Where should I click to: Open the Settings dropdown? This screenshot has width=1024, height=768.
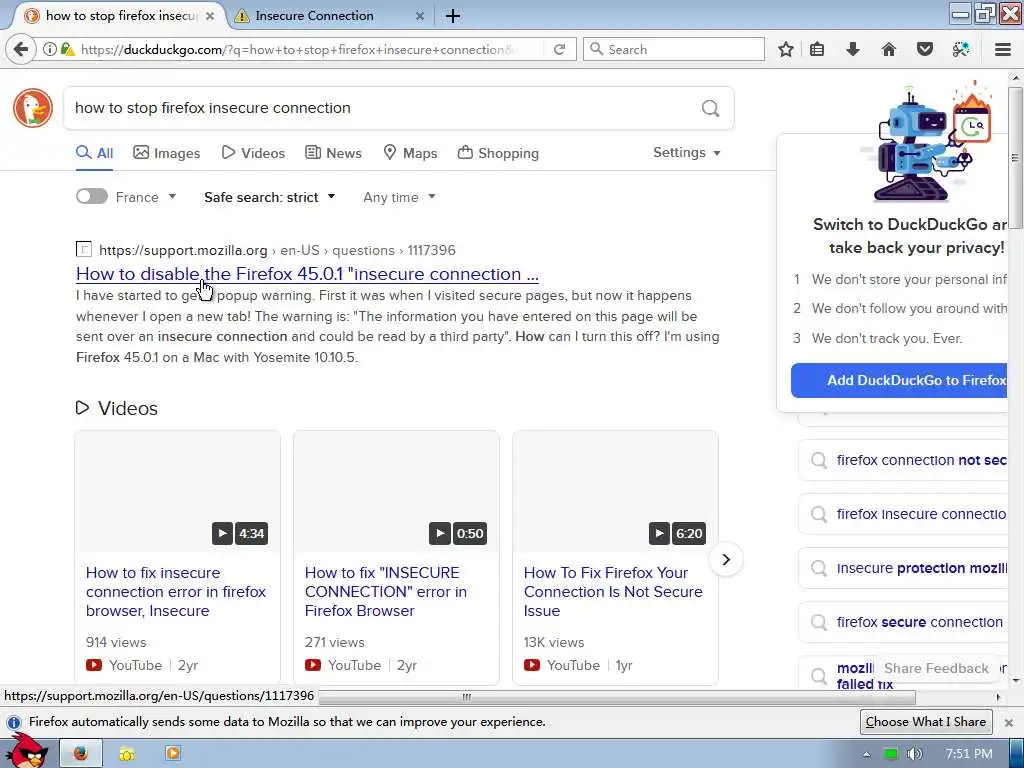click(686, 152)
